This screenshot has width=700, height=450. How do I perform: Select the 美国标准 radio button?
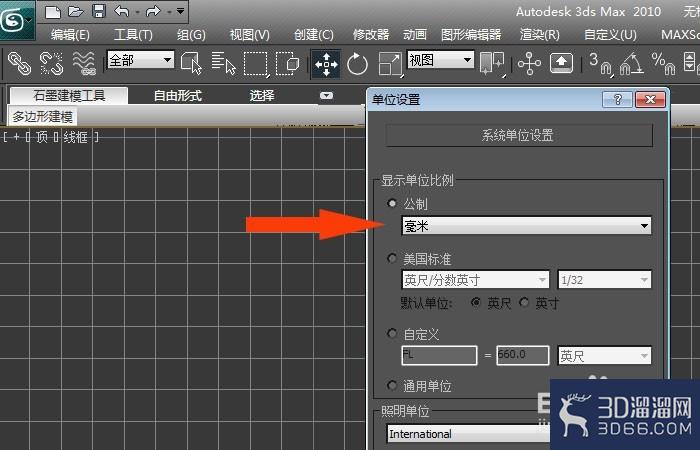[392, 258]
